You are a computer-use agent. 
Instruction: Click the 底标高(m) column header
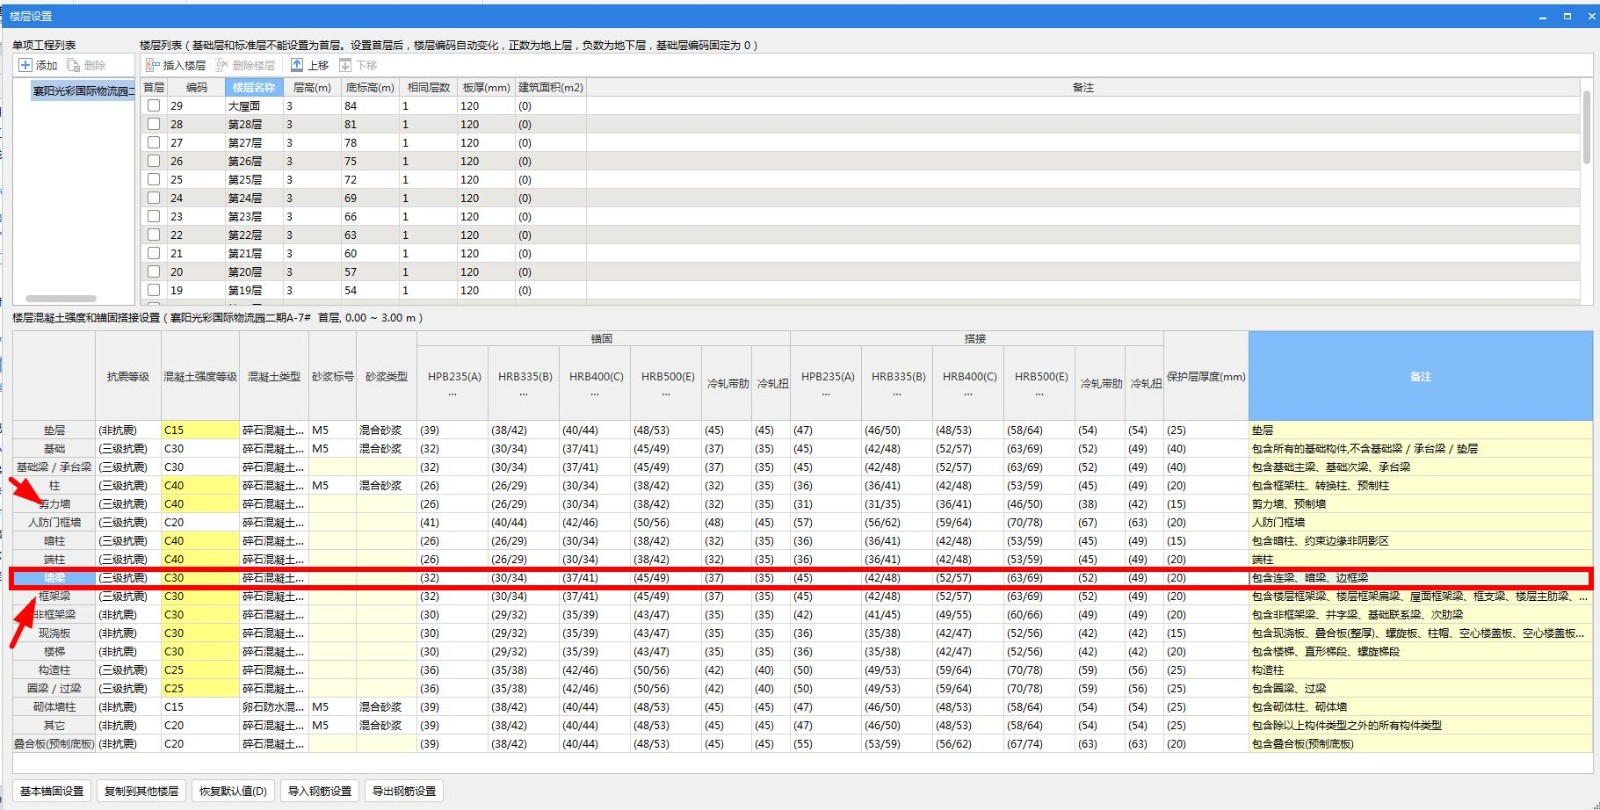tap(370, 88)
